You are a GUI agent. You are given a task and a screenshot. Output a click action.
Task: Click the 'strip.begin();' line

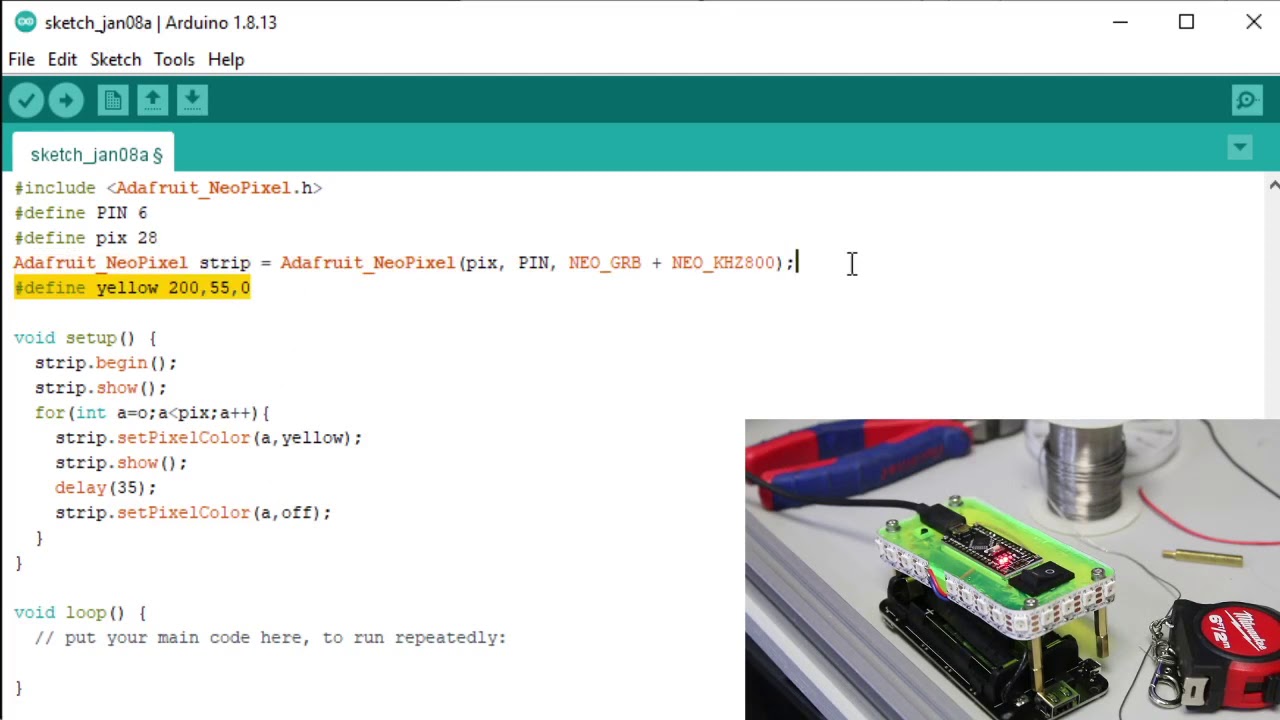106,363
